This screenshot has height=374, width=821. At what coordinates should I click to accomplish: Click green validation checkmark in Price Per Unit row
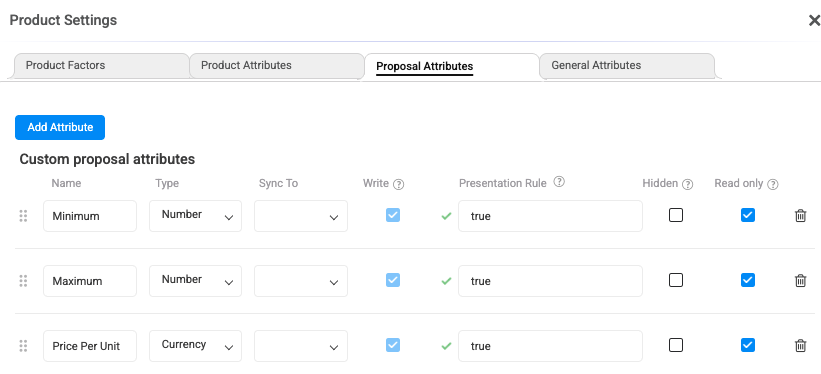[446, 346]
